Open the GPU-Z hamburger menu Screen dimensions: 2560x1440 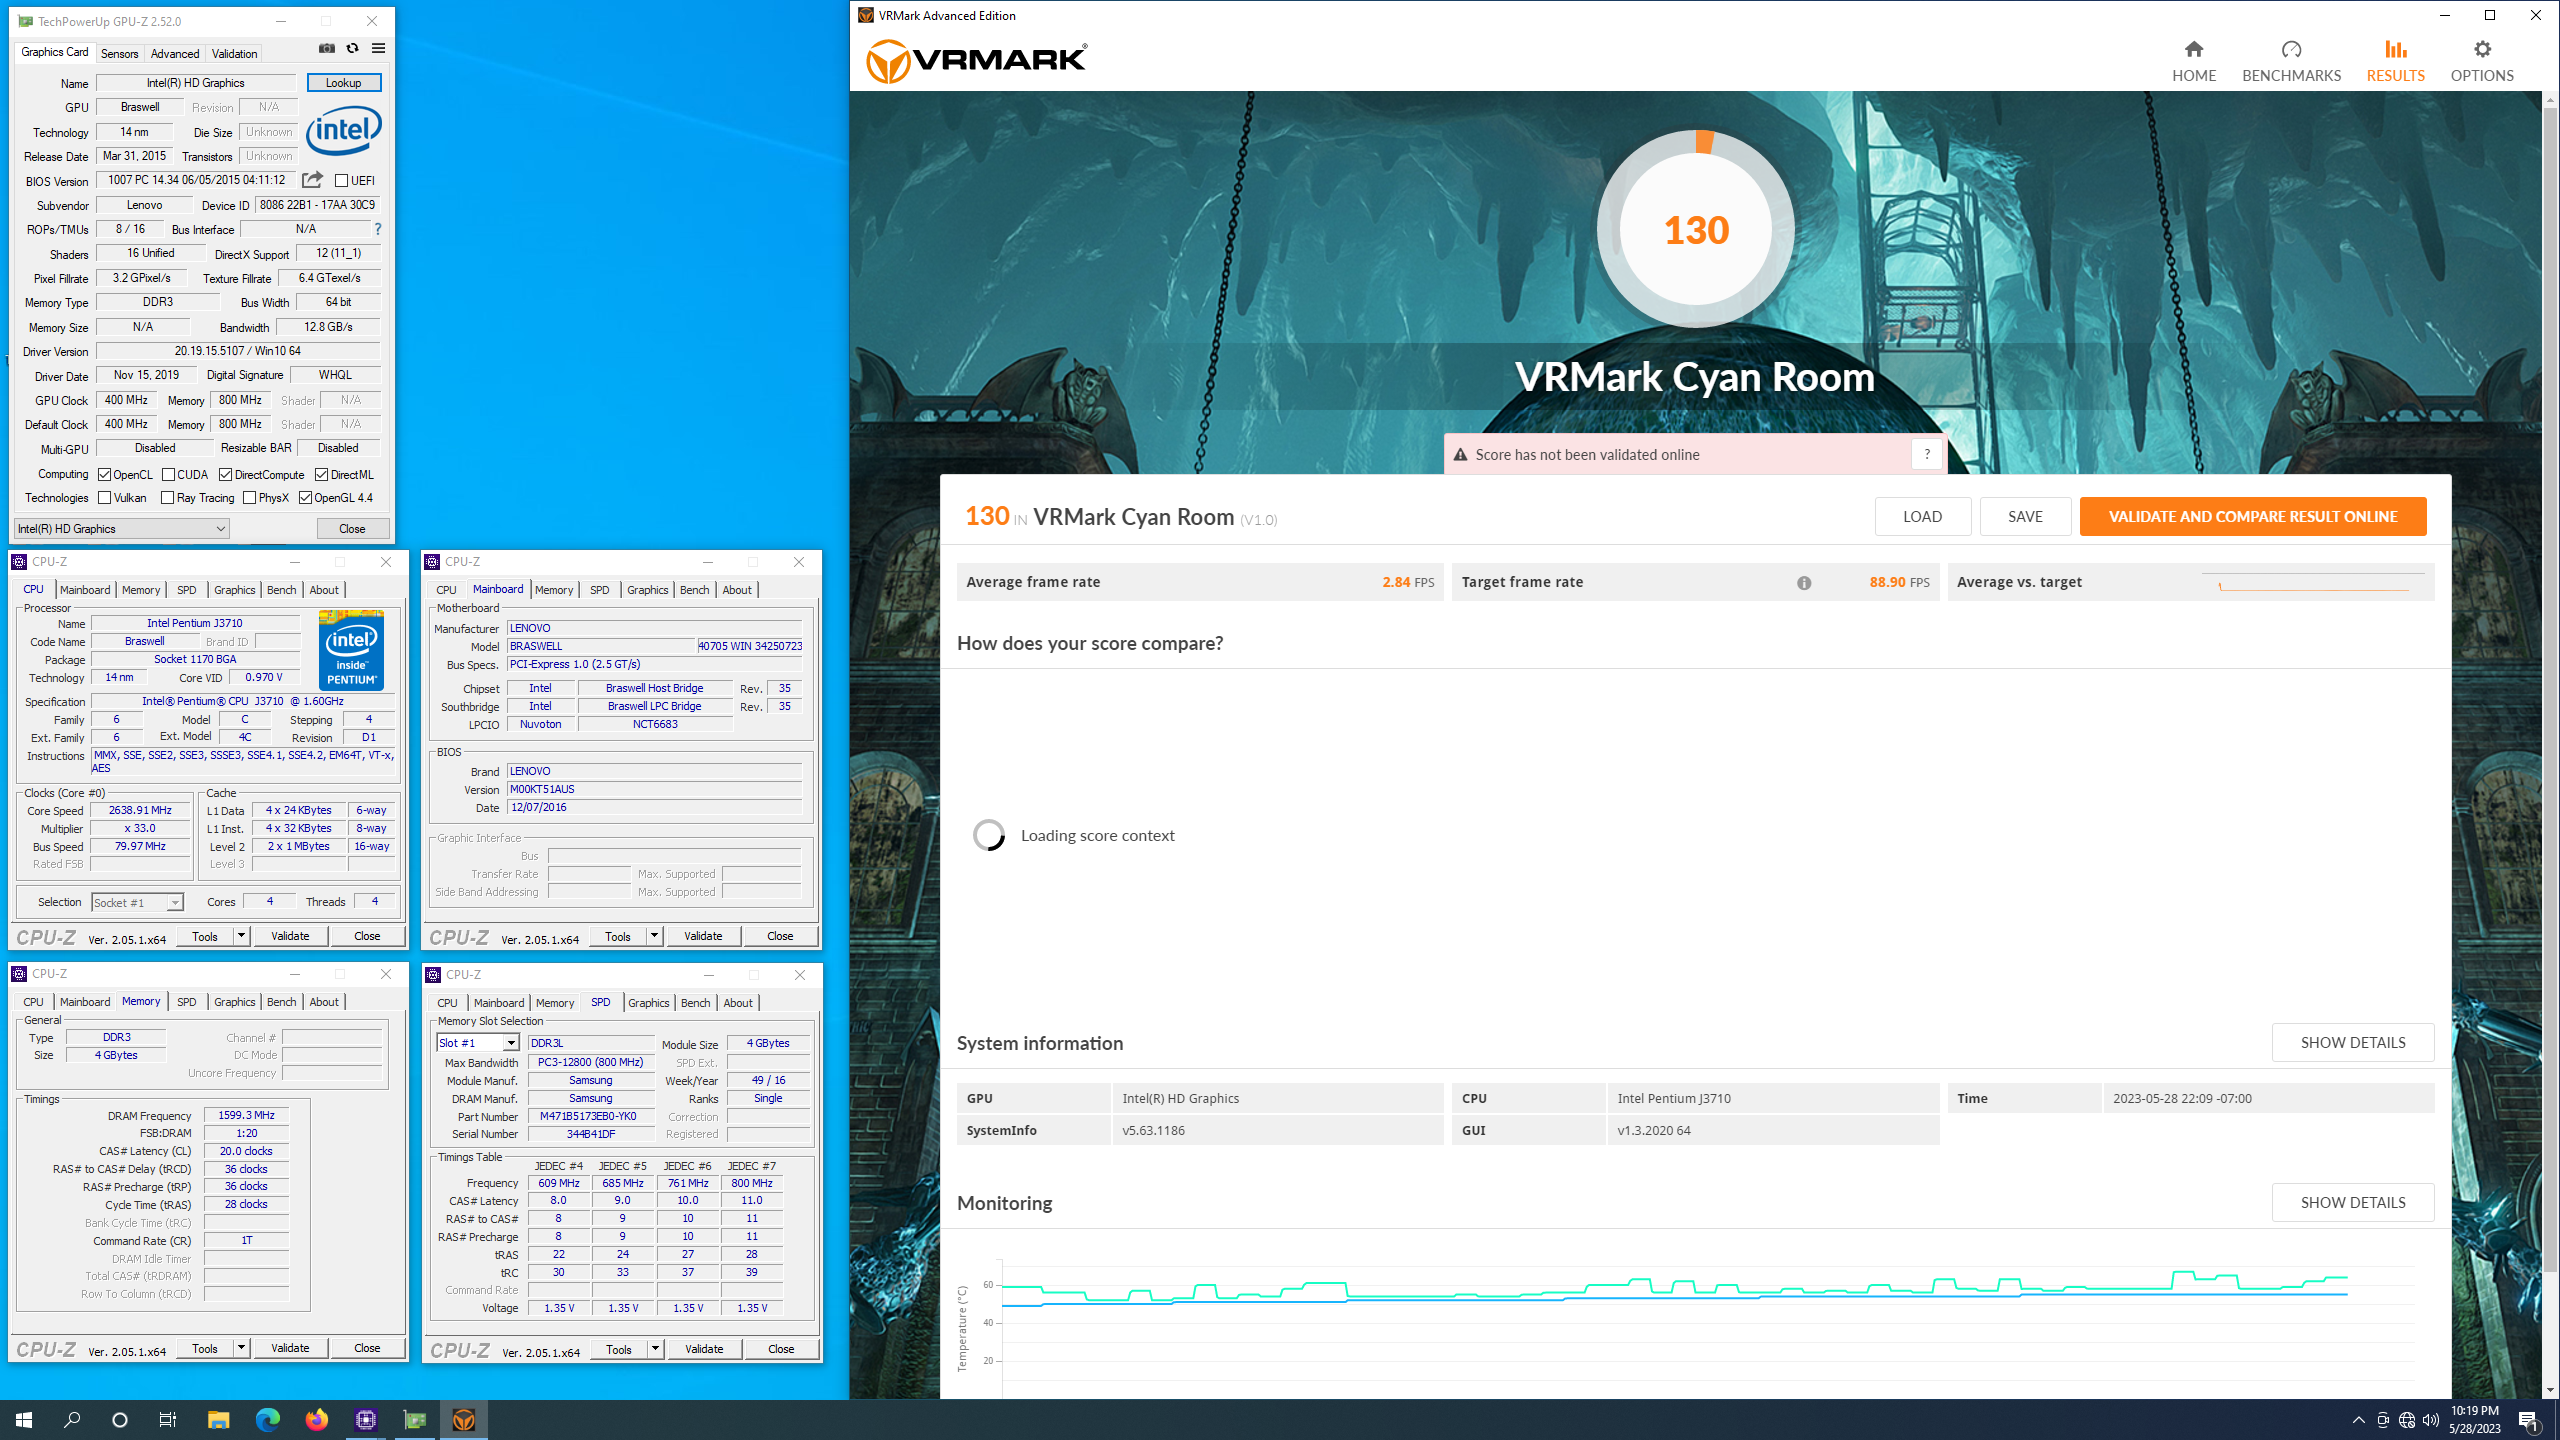click(x=378, y=48)
